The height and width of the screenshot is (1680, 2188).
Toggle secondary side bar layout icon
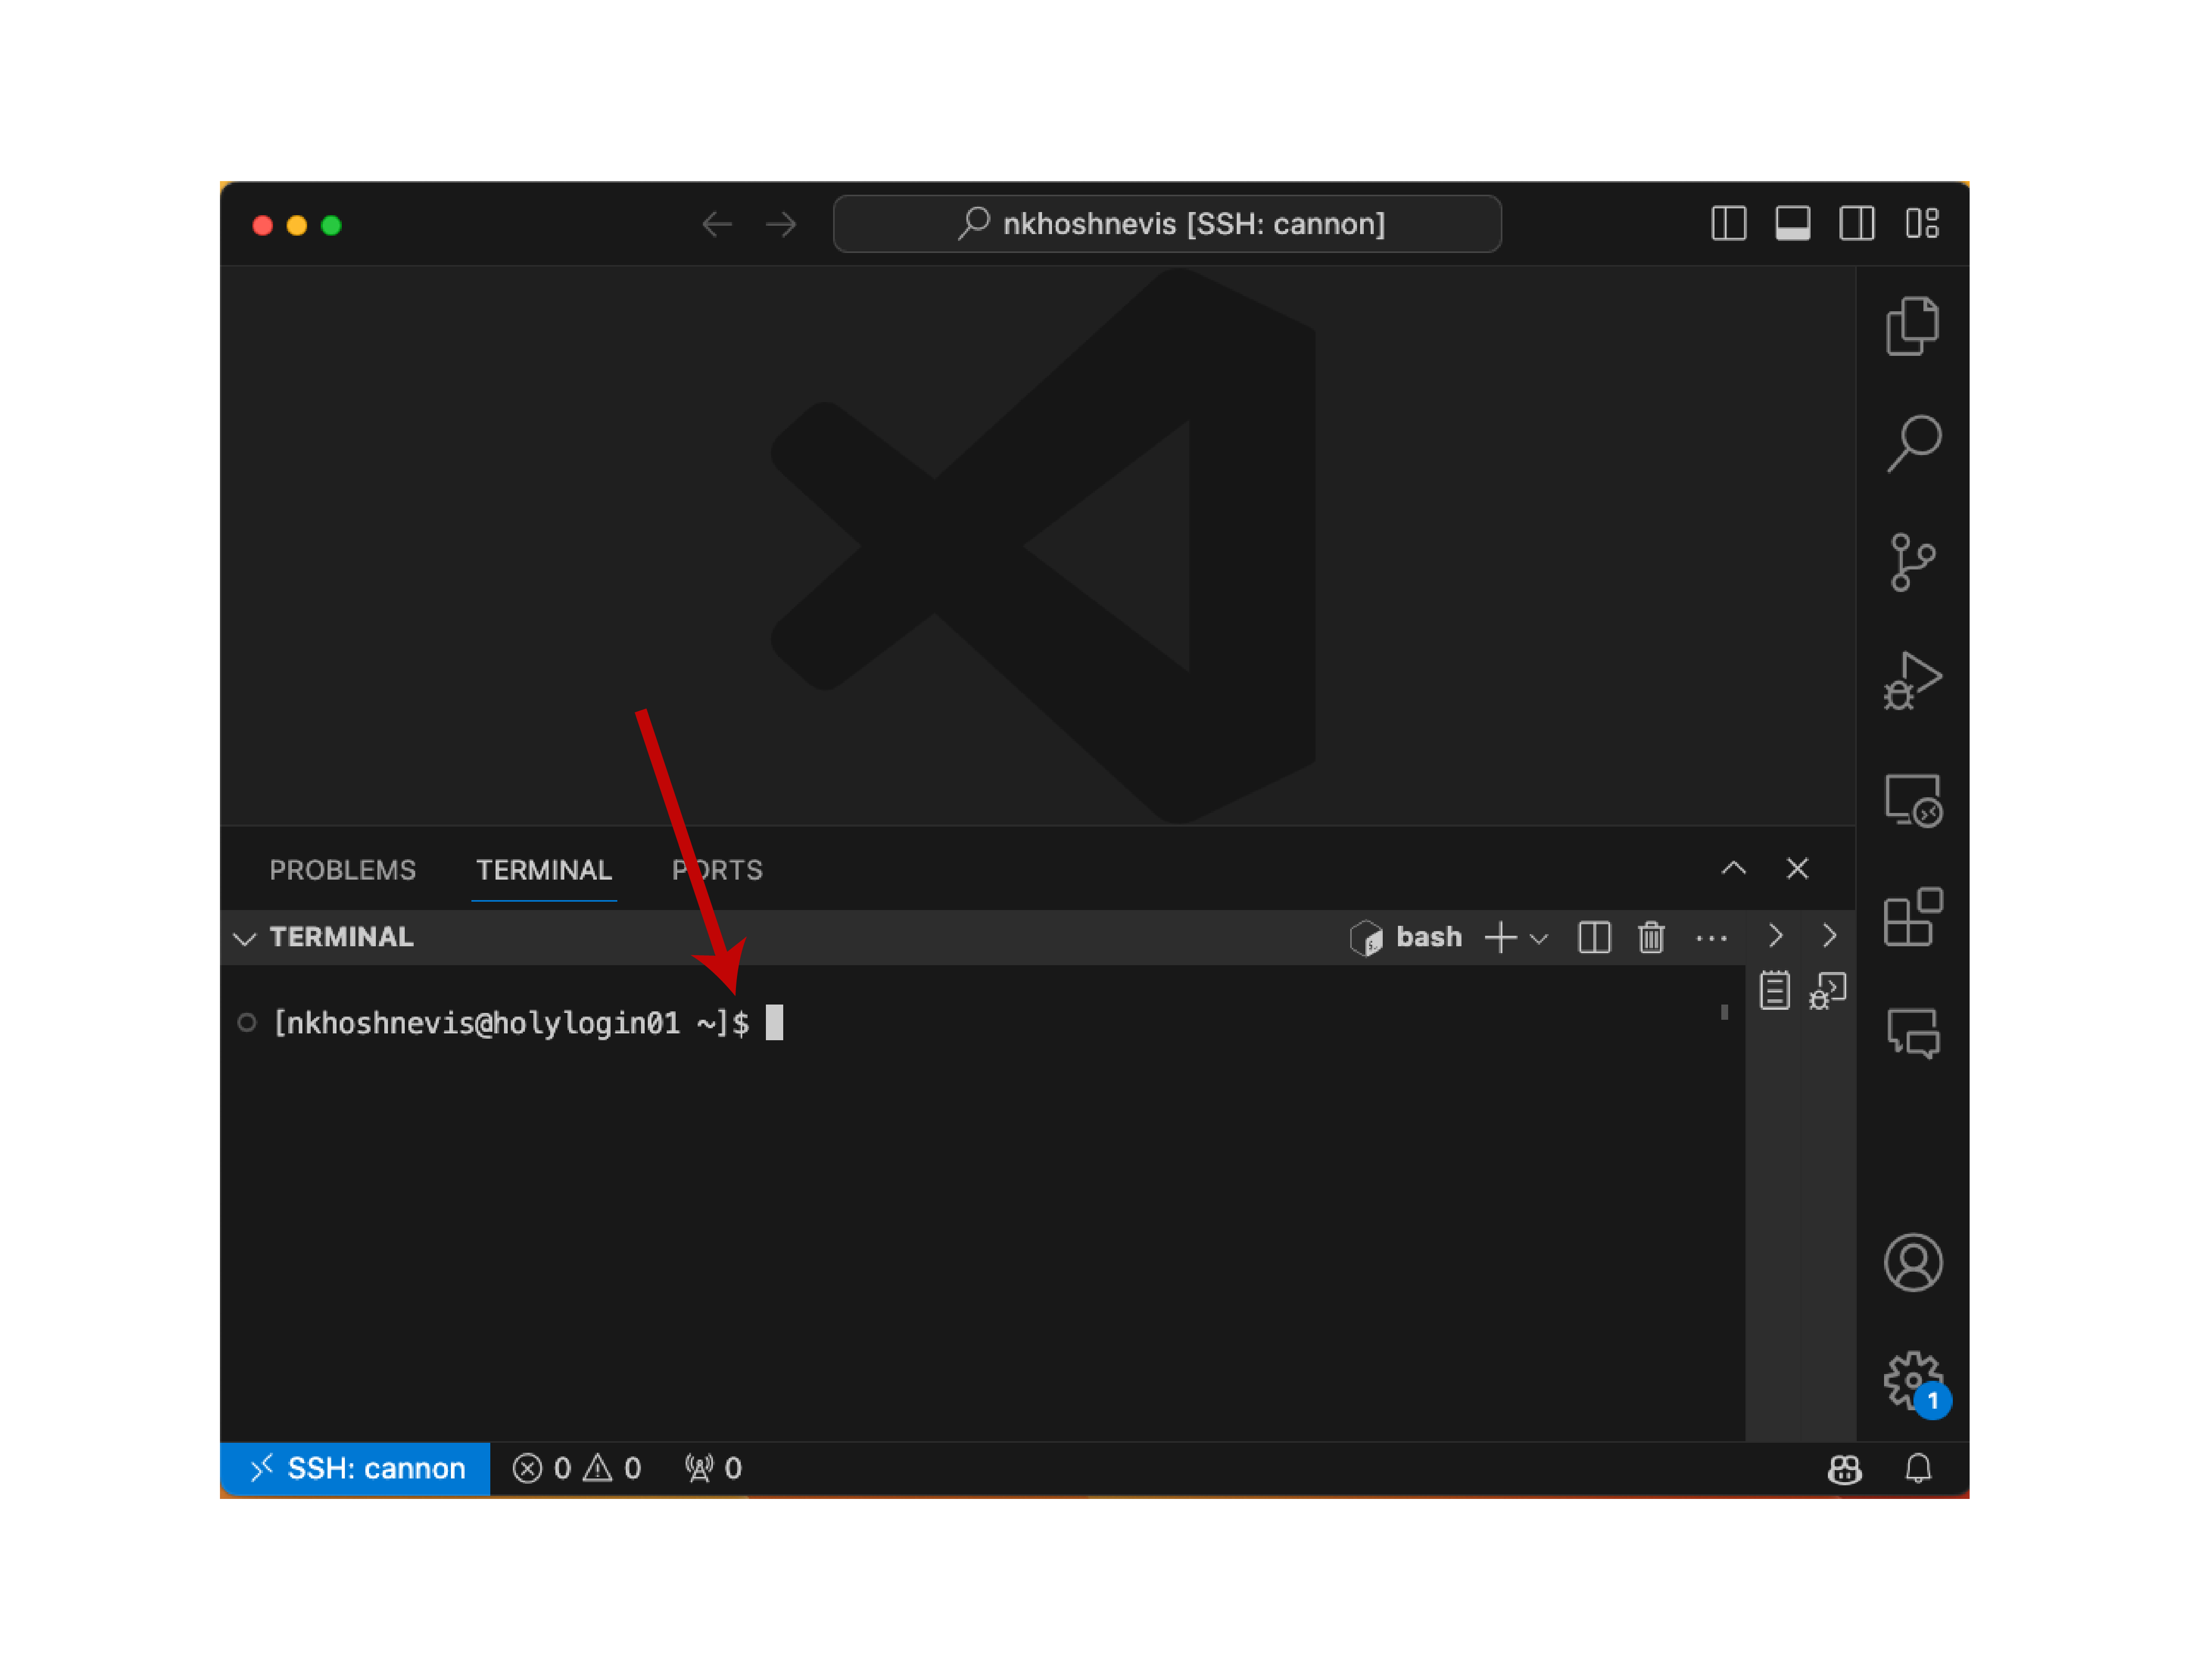(1856, 223)
